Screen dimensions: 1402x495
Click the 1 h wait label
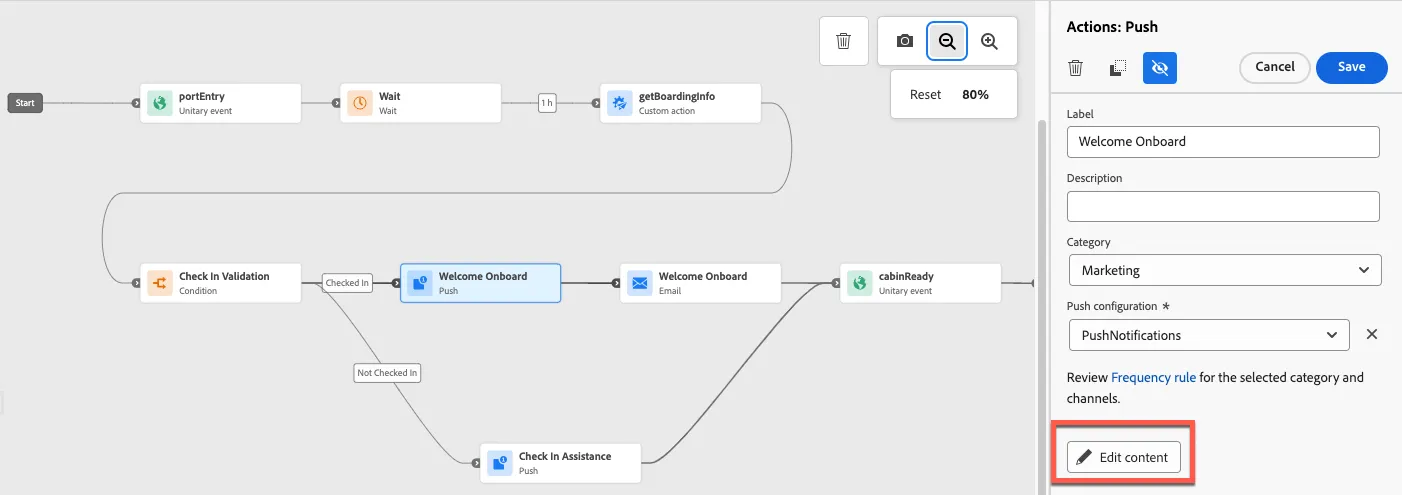547,103
